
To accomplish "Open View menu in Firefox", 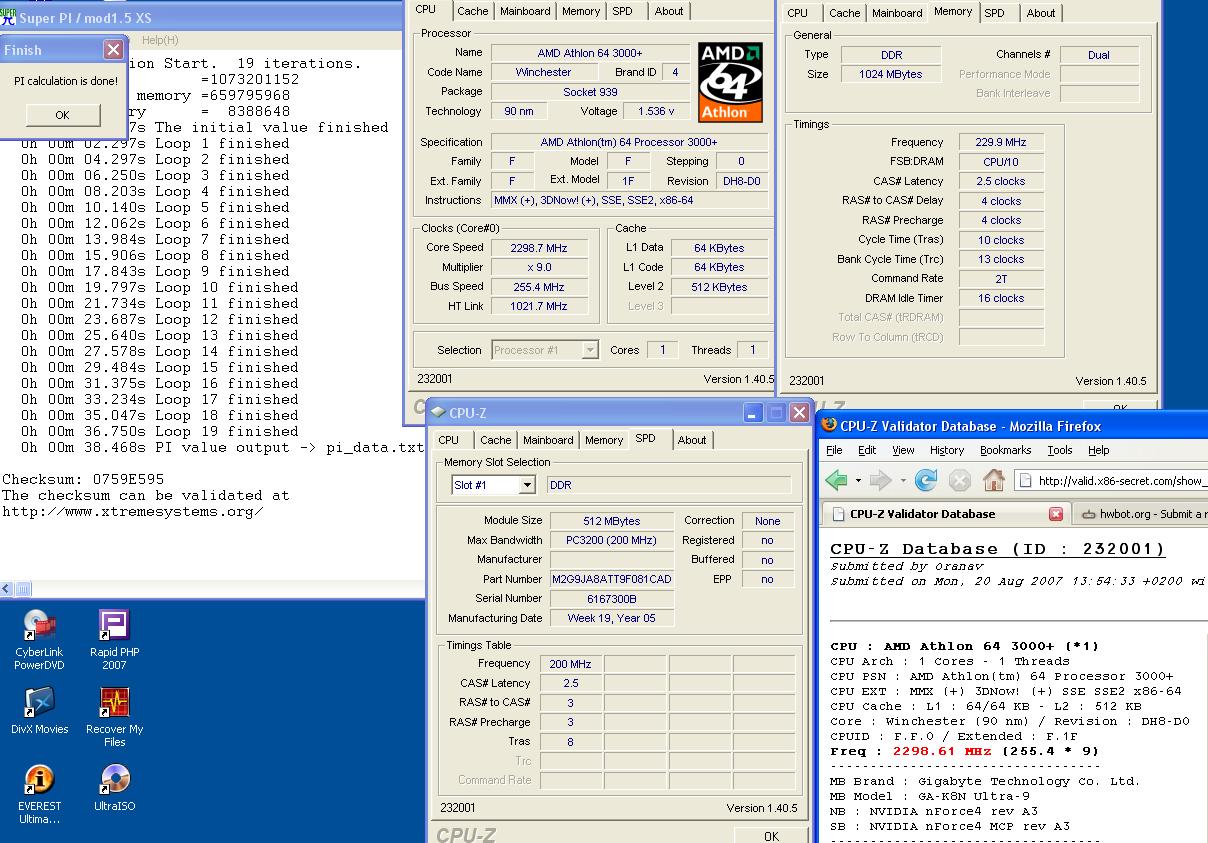I will [x=903, y=450].
